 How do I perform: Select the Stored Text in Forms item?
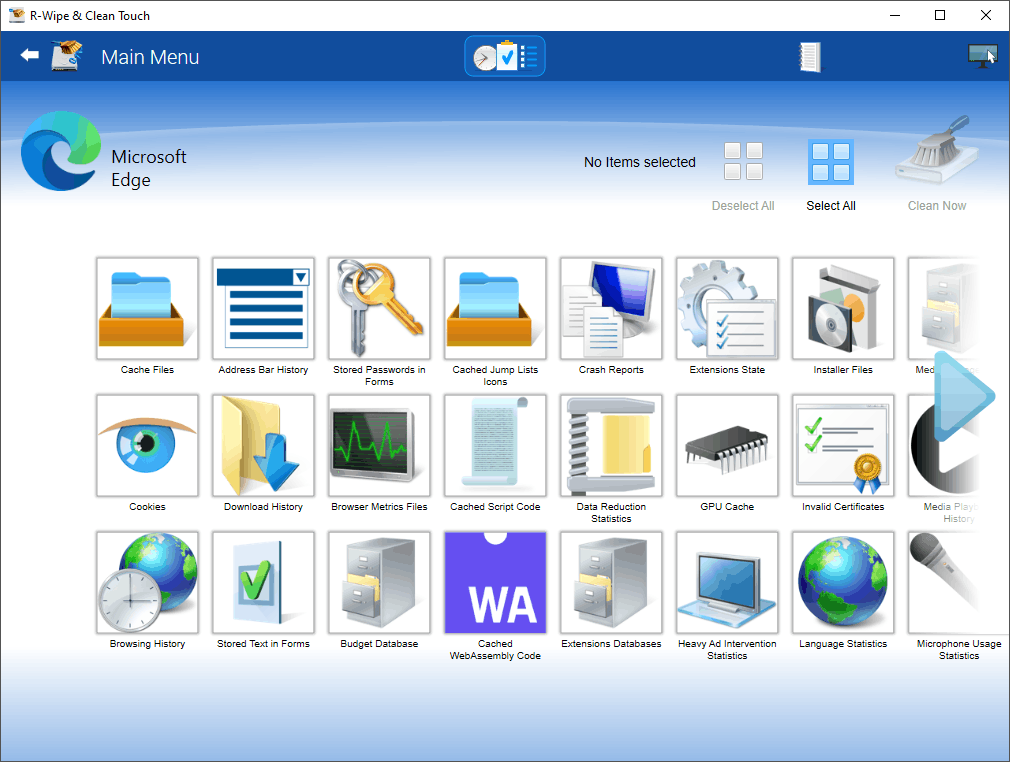coord(263,583)
